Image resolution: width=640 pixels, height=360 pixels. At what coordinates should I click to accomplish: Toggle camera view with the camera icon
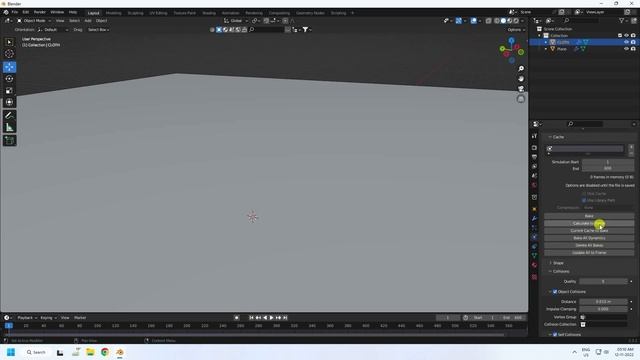tap(521, 89)
